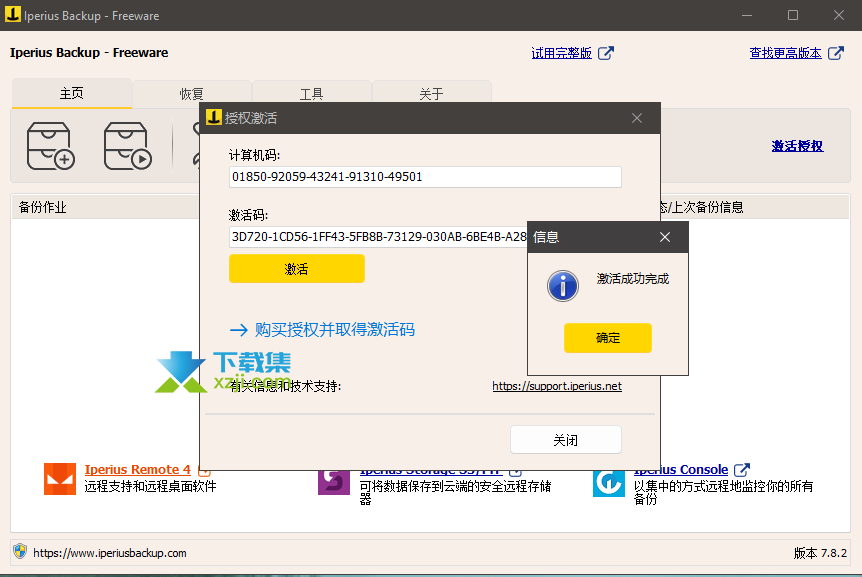Click the 激活成功完成 message text
862x577 pixels.
coord(633,279)
